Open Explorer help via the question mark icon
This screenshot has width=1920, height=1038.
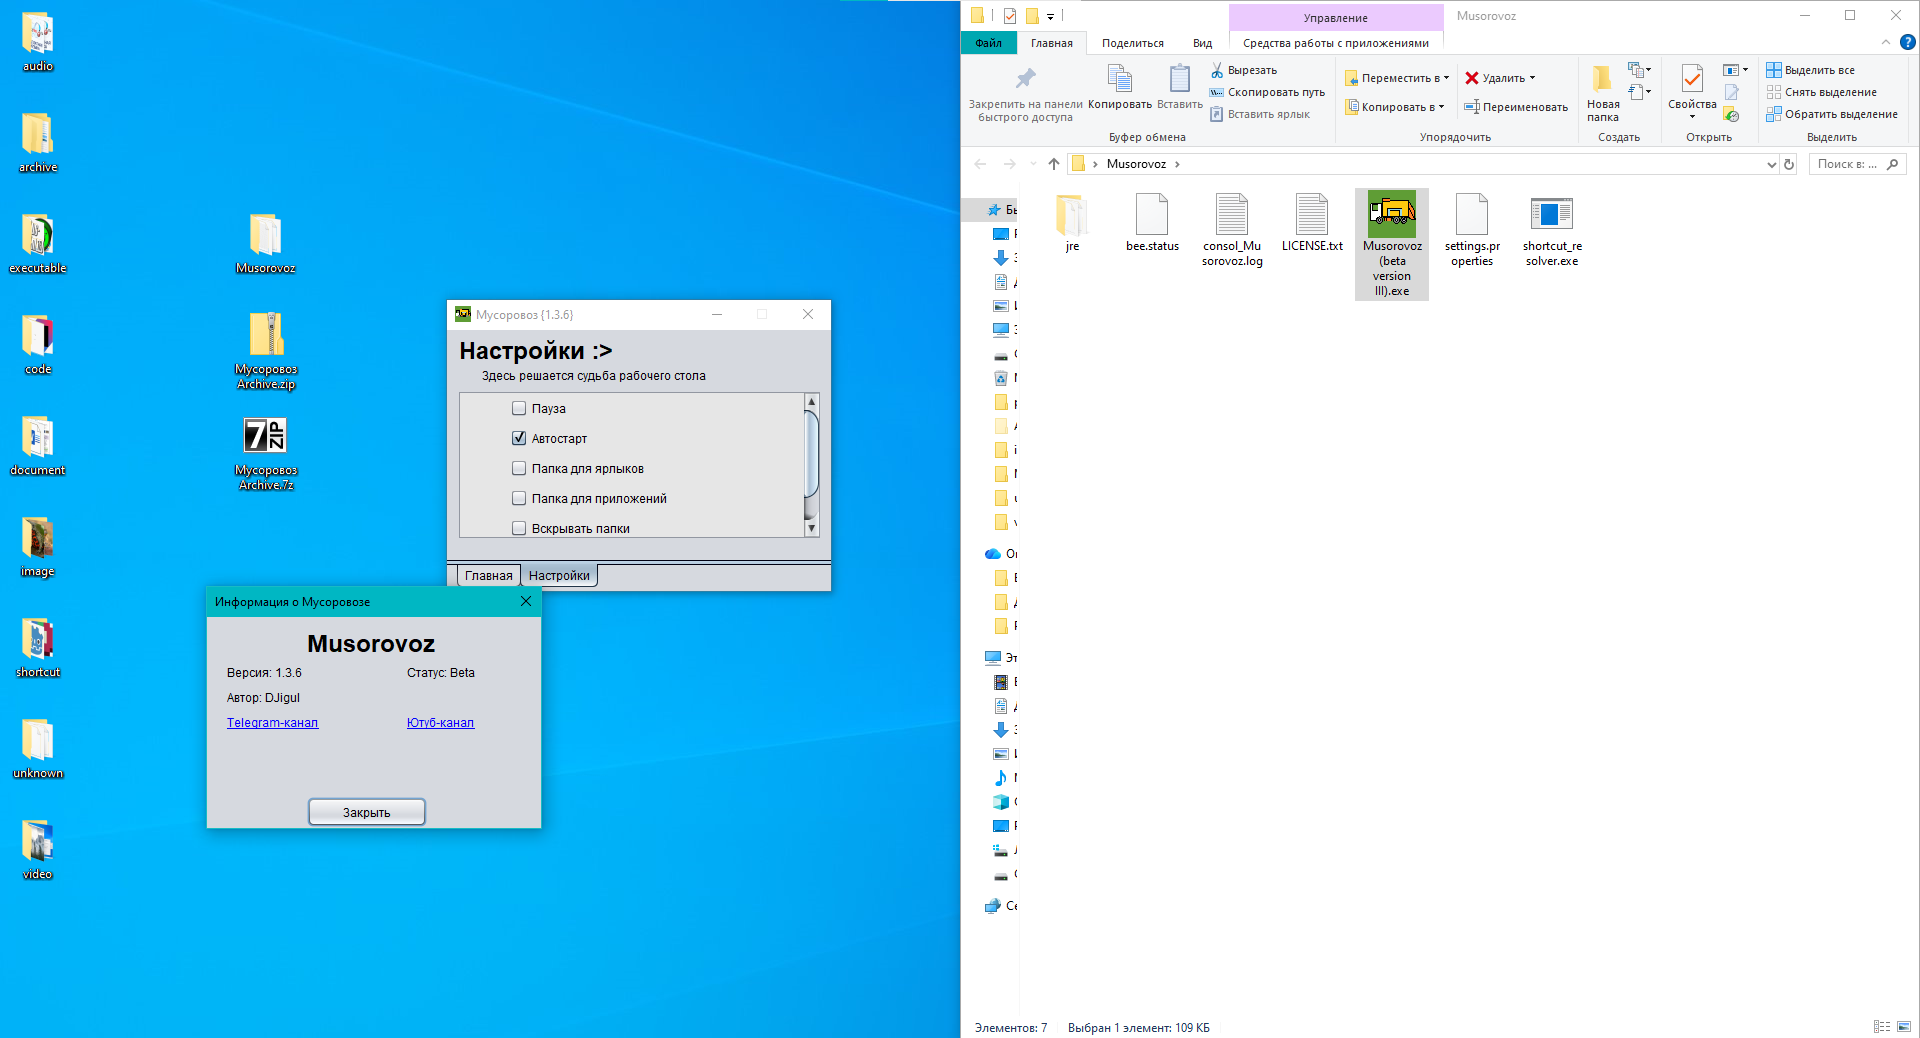tap(1907, 43)
